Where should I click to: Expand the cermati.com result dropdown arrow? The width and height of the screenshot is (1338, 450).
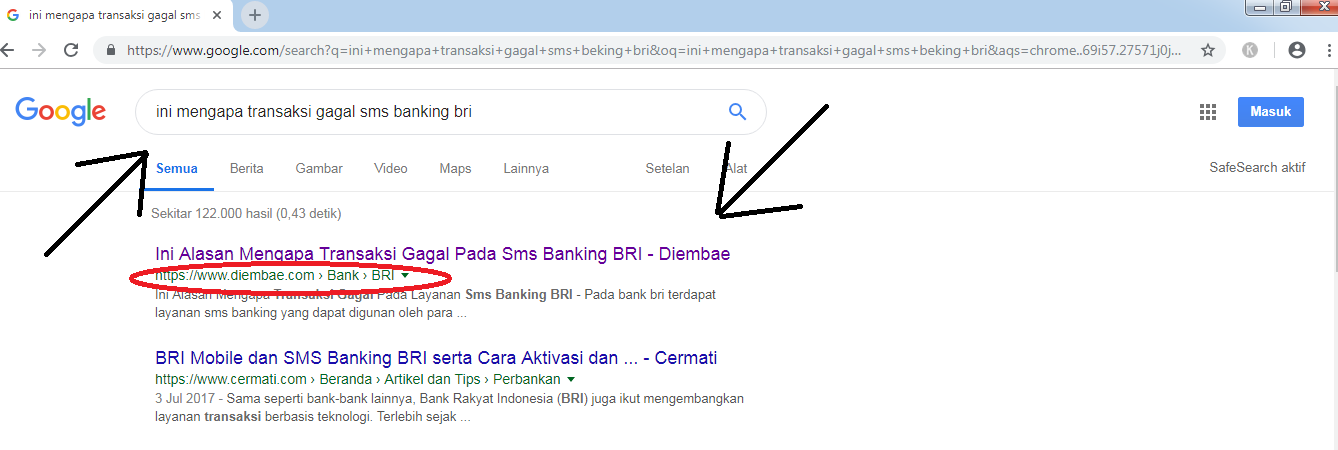[x=570, y=380]
